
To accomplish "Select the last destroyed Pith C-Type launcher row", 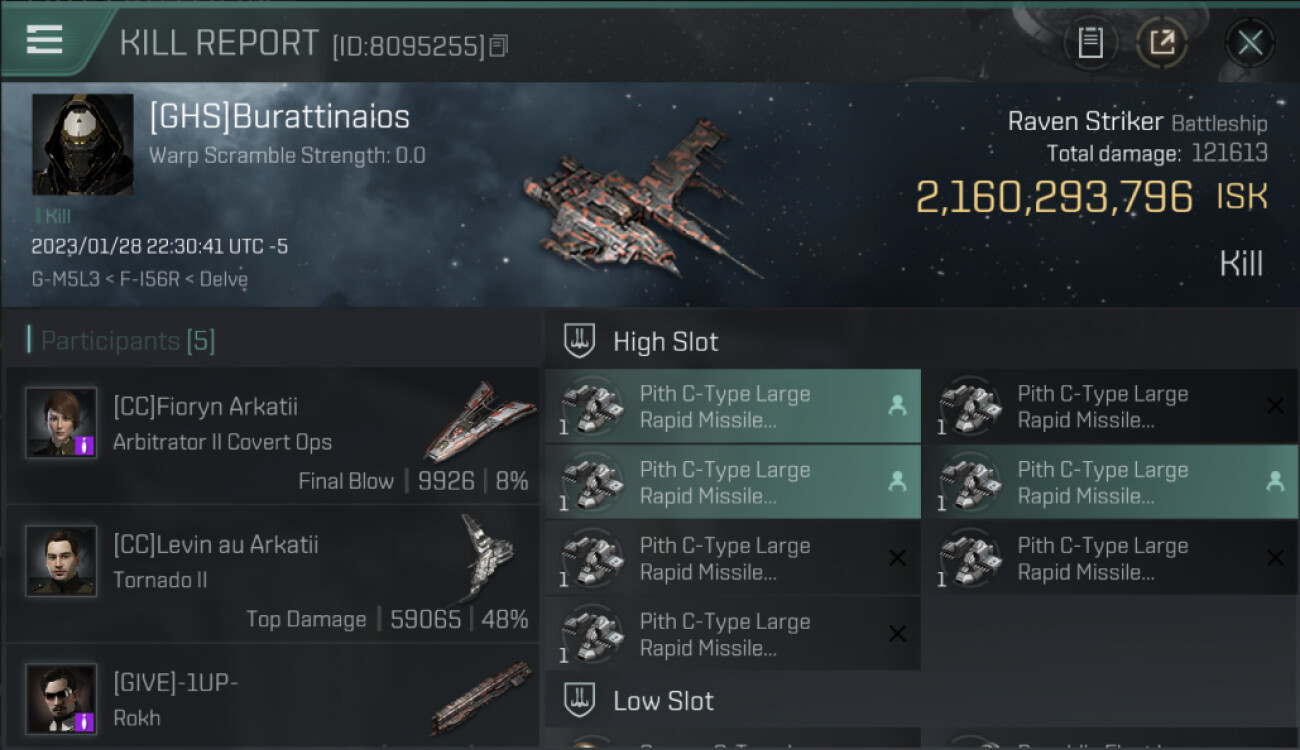I will (x=732, y=635).
